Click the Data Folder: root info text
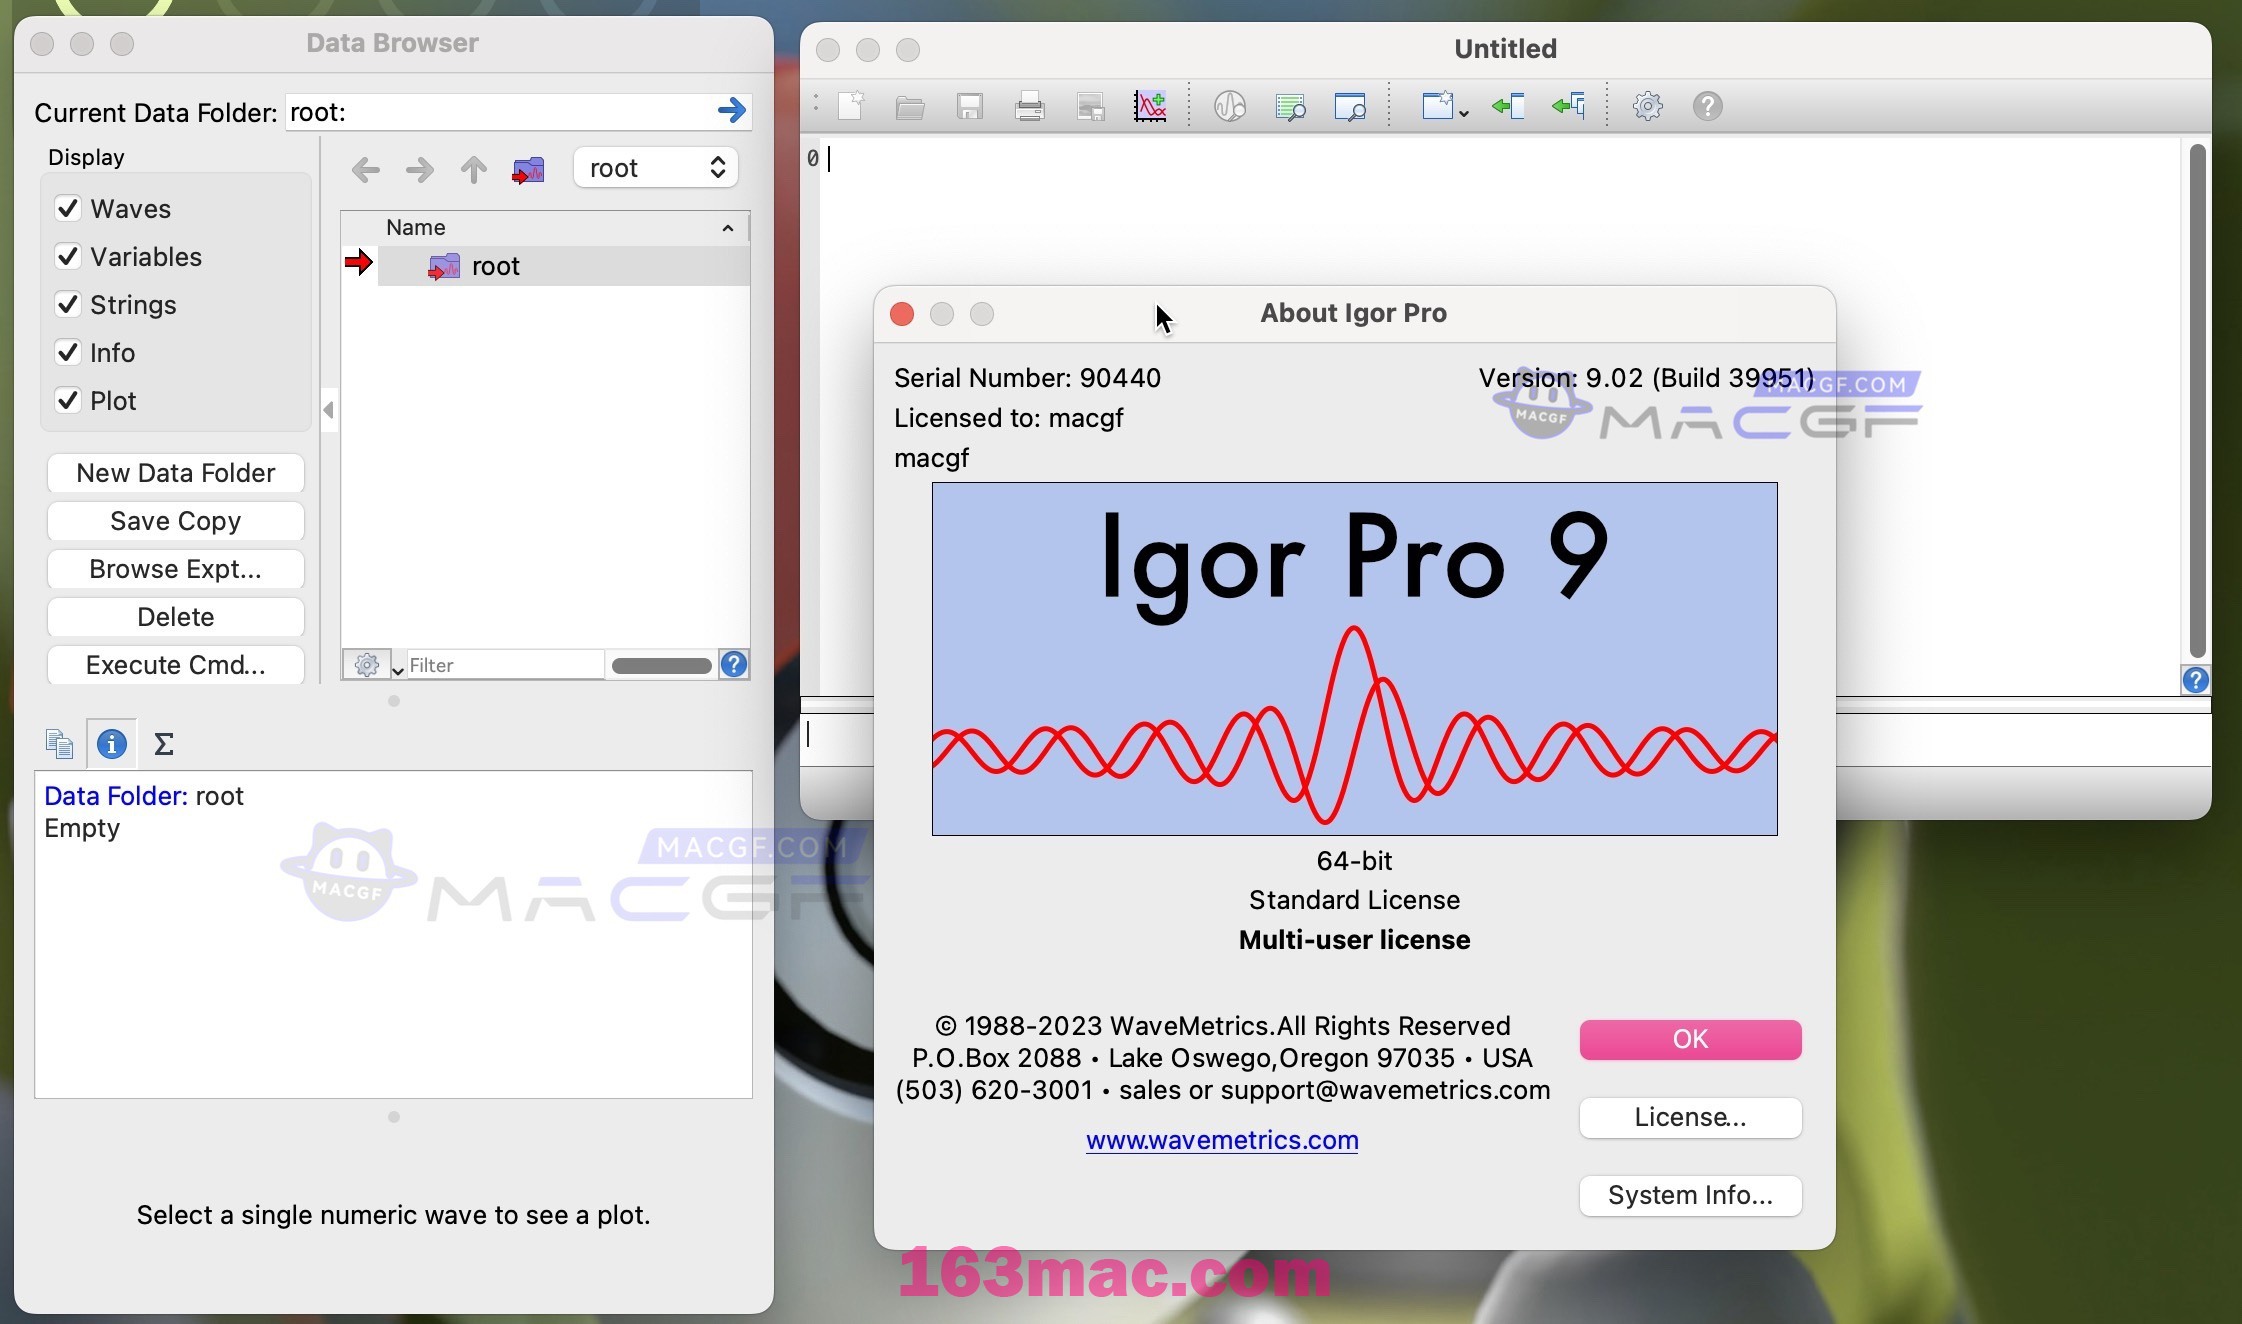 [144, 796]
